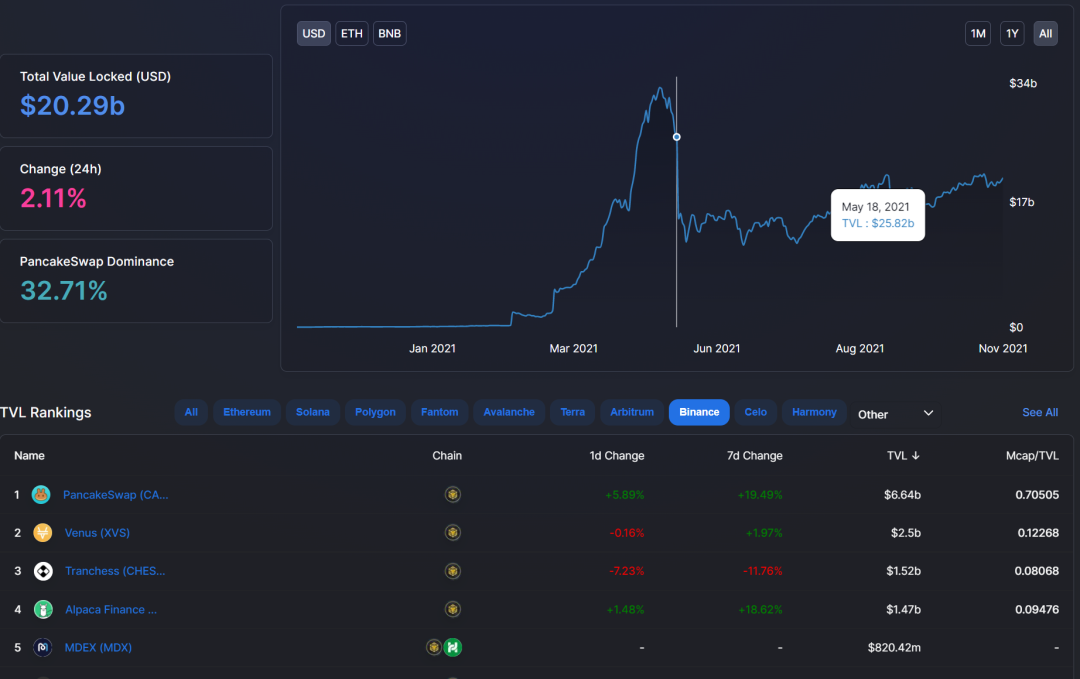
Task: Click the Change (24h) 2.11% card
Action: click(x=136, y=188)
